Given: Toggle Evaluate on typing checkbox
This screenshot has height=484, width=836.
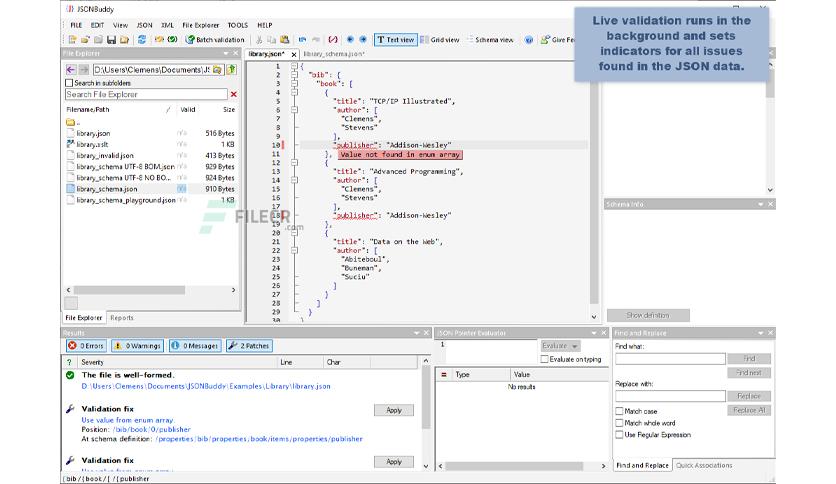Looking at the screenshot, I should point(544,359).
